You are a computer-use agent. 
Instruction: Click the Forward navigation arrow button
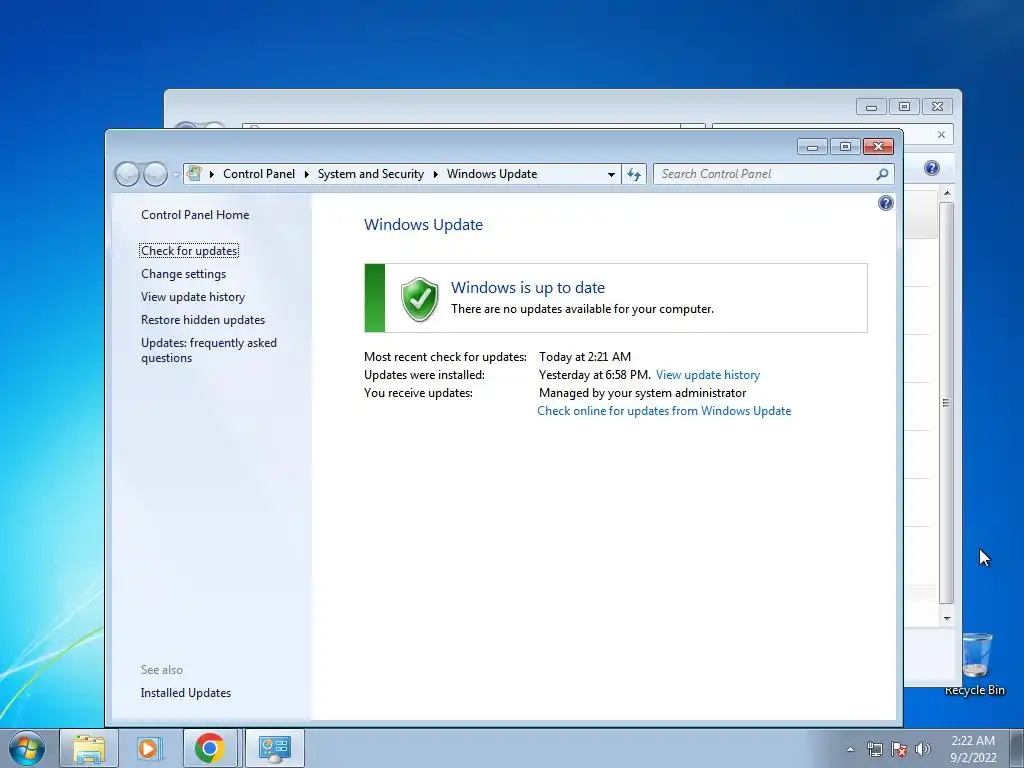click(x=155, y=174)
